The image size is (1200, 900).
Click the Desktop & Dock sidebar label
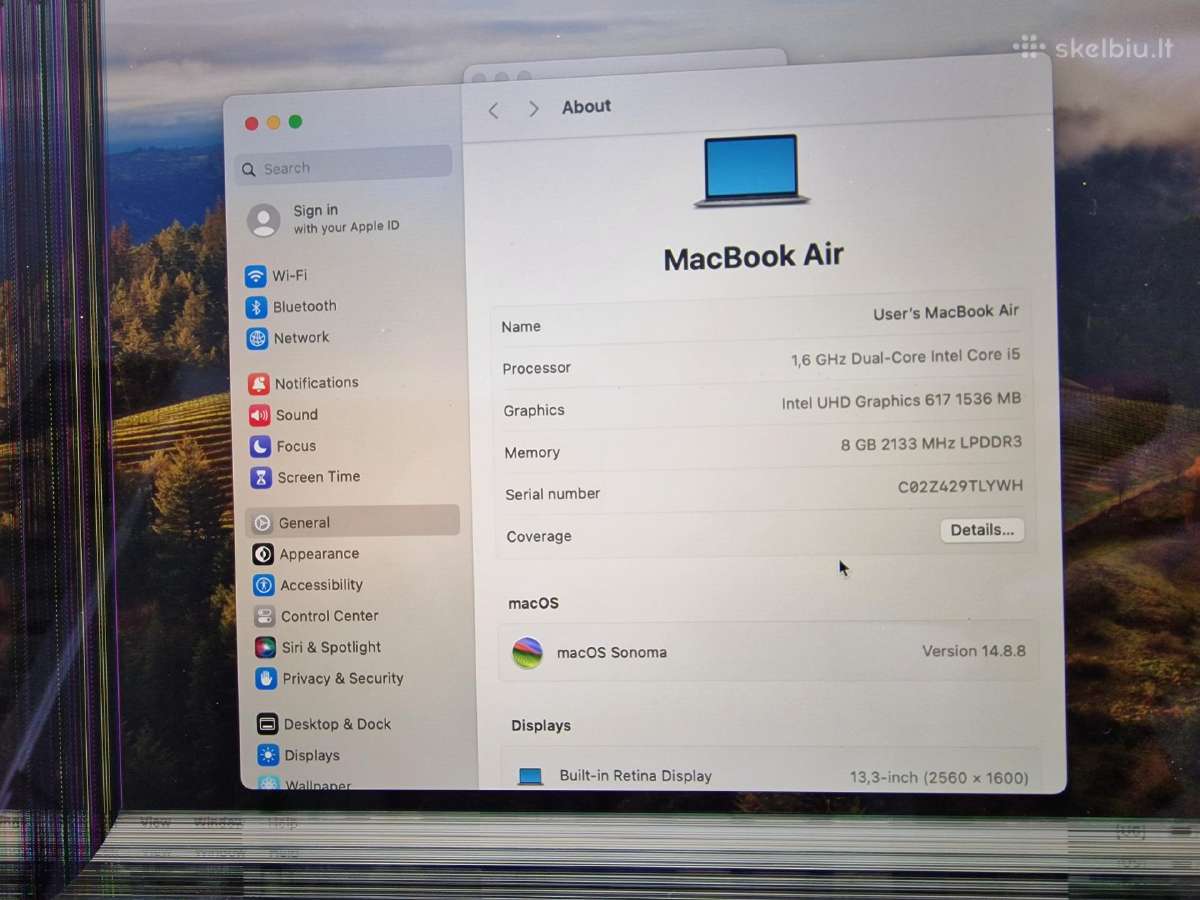(337, 724)
